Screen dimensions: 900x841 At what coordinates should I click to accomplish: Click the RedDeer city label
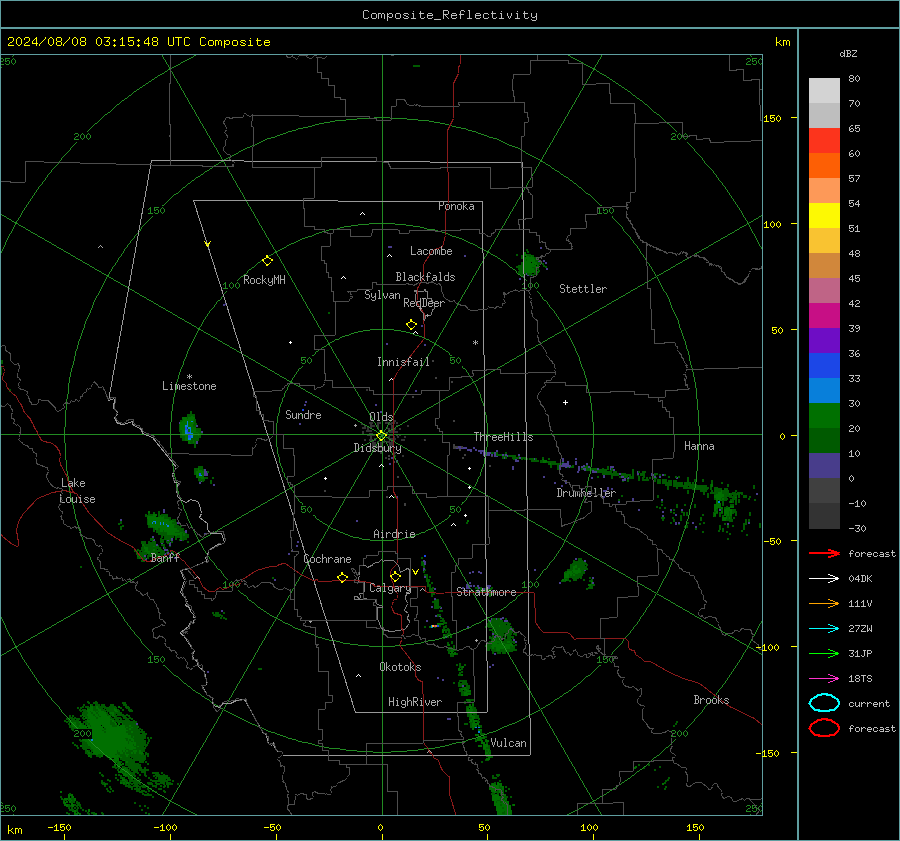pos(424,303)
